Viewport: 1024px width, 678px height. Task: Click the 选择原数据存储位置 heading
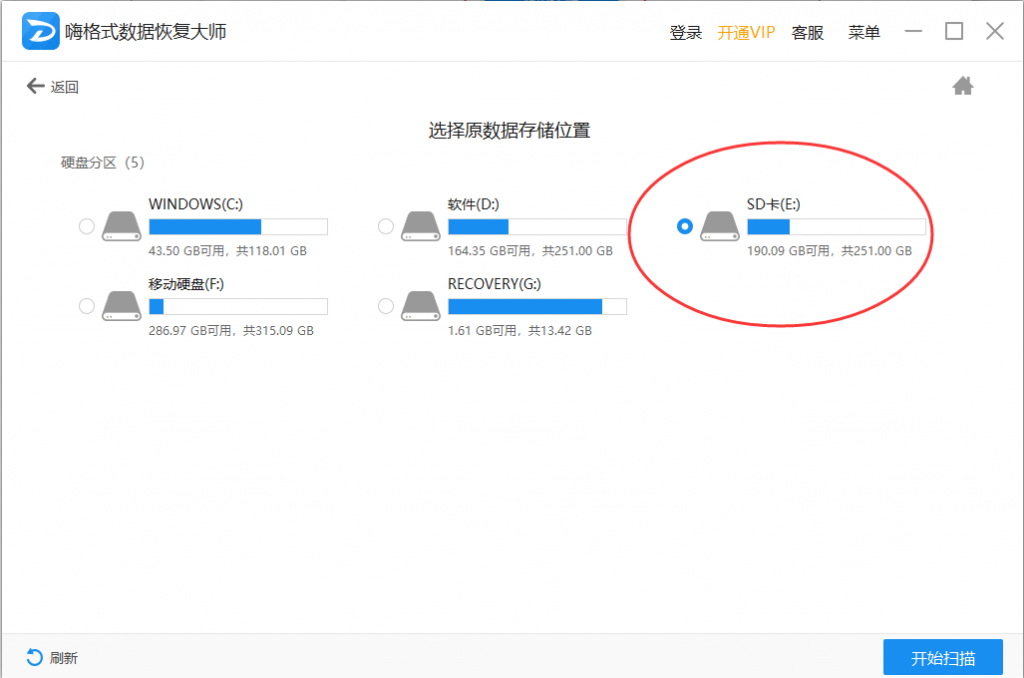(x=509, y=131)
